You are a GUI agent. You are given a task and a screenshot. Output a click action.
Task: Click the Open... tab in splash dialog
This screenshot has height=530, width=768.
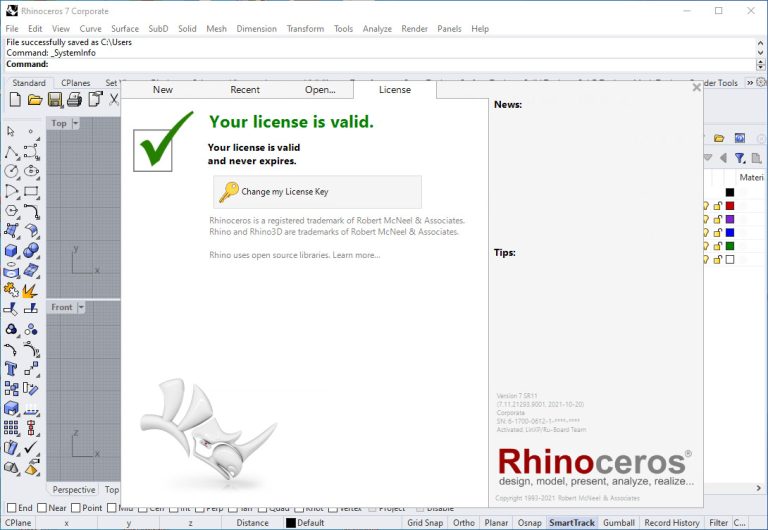coord(320,90)
